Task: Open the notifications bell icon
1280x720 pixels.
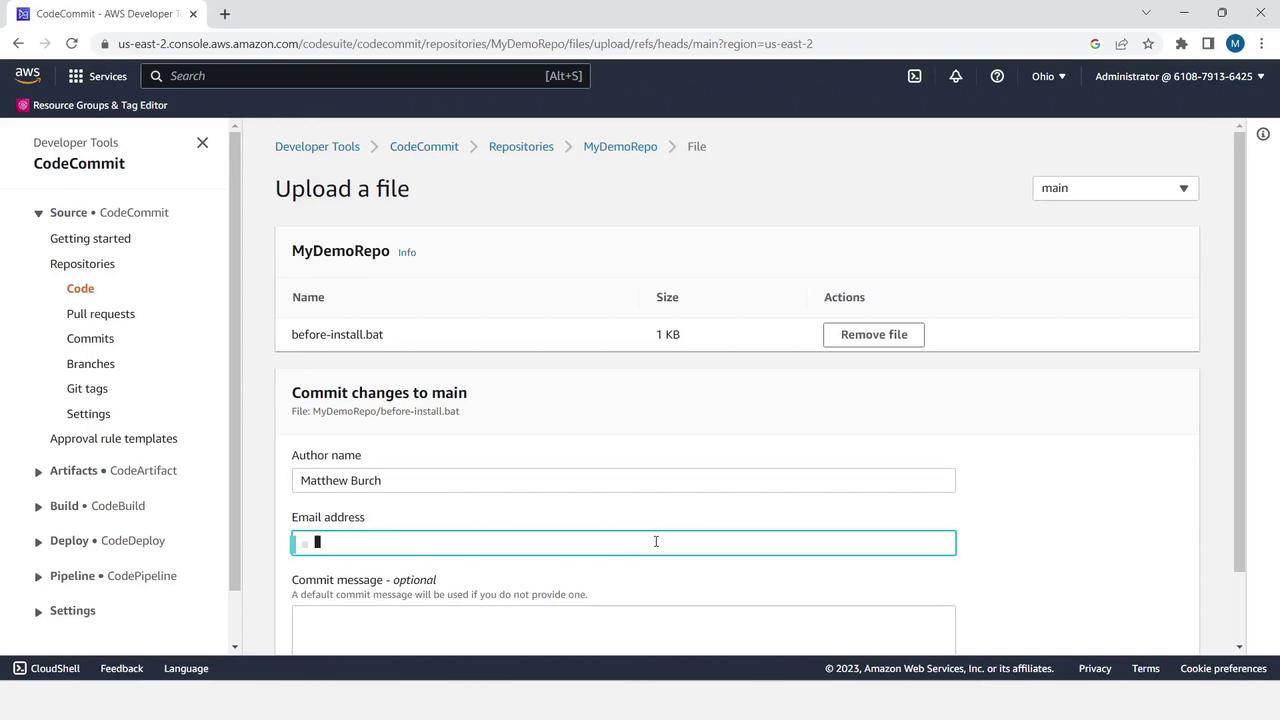Action: [x=956, y=76]
